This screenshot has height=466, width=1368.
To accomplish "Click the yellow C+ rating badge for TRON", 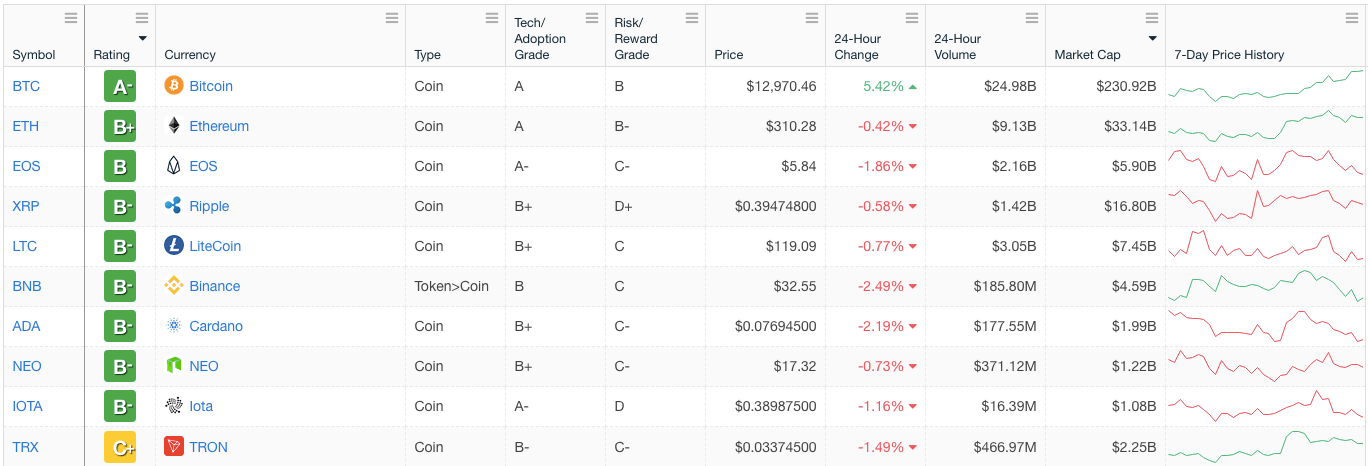I will (120, 447).
